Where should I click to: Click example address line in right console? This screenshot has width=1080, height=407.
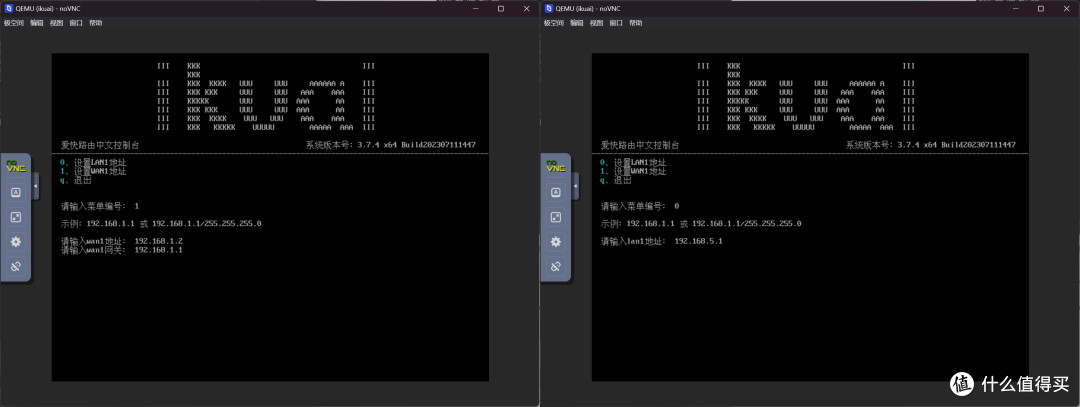[x=701, y=224]
